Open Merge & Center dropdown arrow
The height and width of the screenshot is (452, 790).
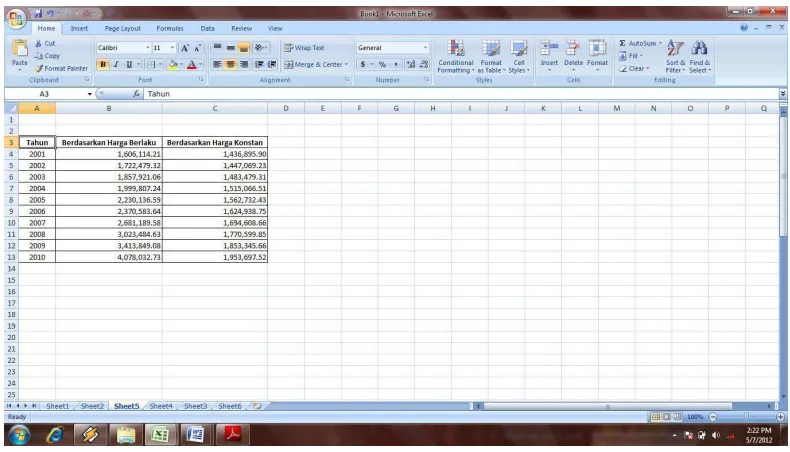tap(347, 64)
